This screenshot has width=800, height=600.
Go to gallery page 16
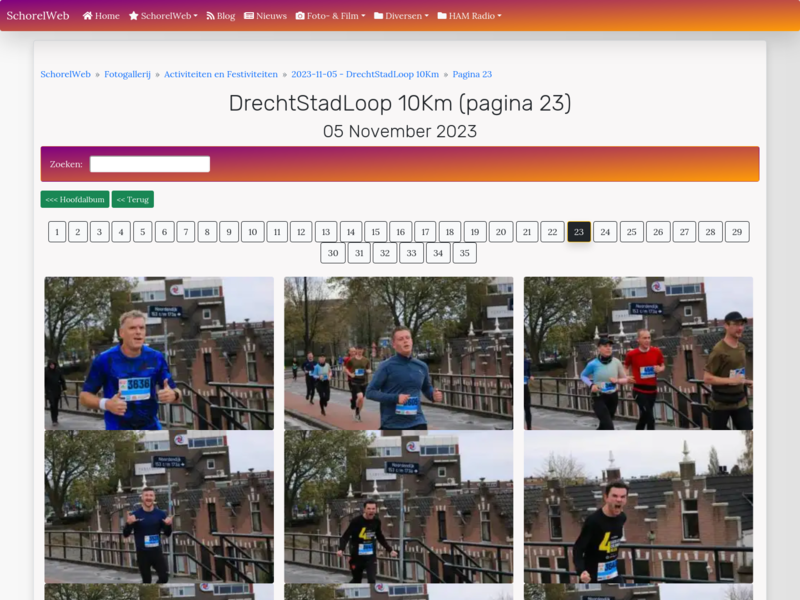coord(401,232)
